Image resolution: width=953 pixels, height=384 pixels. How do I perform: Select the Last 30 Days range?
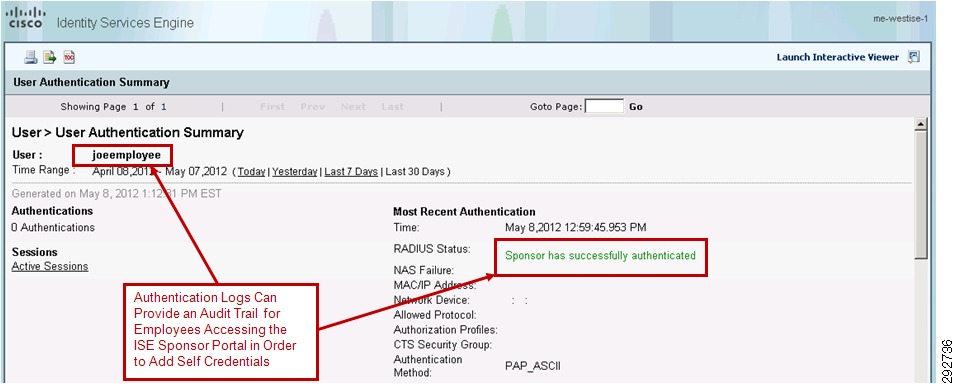pos(415,171)
